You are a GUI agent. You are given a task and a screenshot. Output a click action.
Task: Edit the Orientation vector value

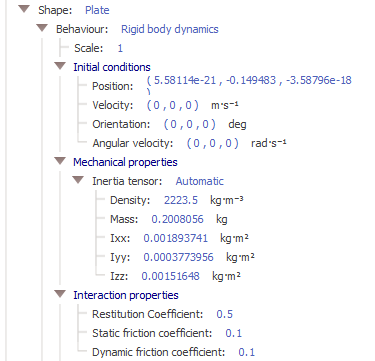point(190,125)
